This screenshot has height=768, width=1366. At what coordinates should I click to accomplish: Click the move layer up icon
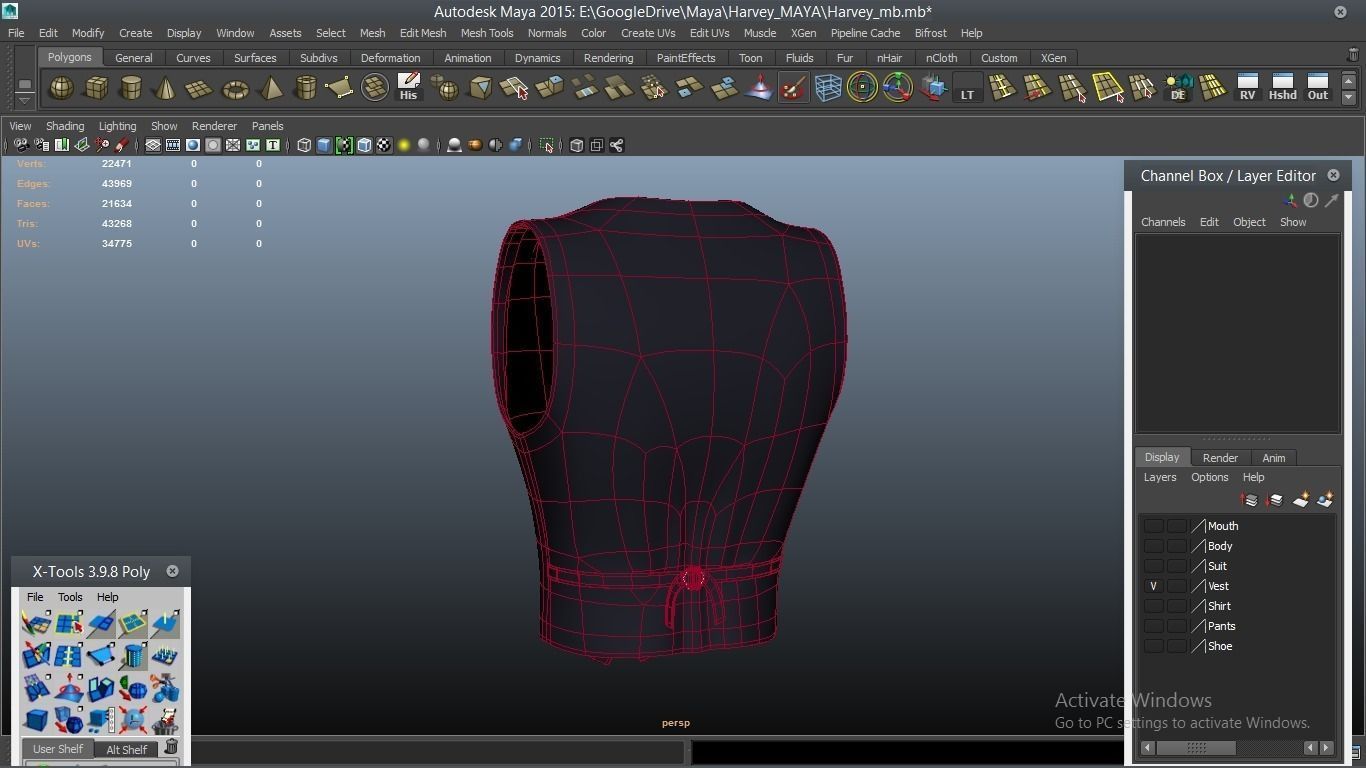click(x=1250, y=500)
